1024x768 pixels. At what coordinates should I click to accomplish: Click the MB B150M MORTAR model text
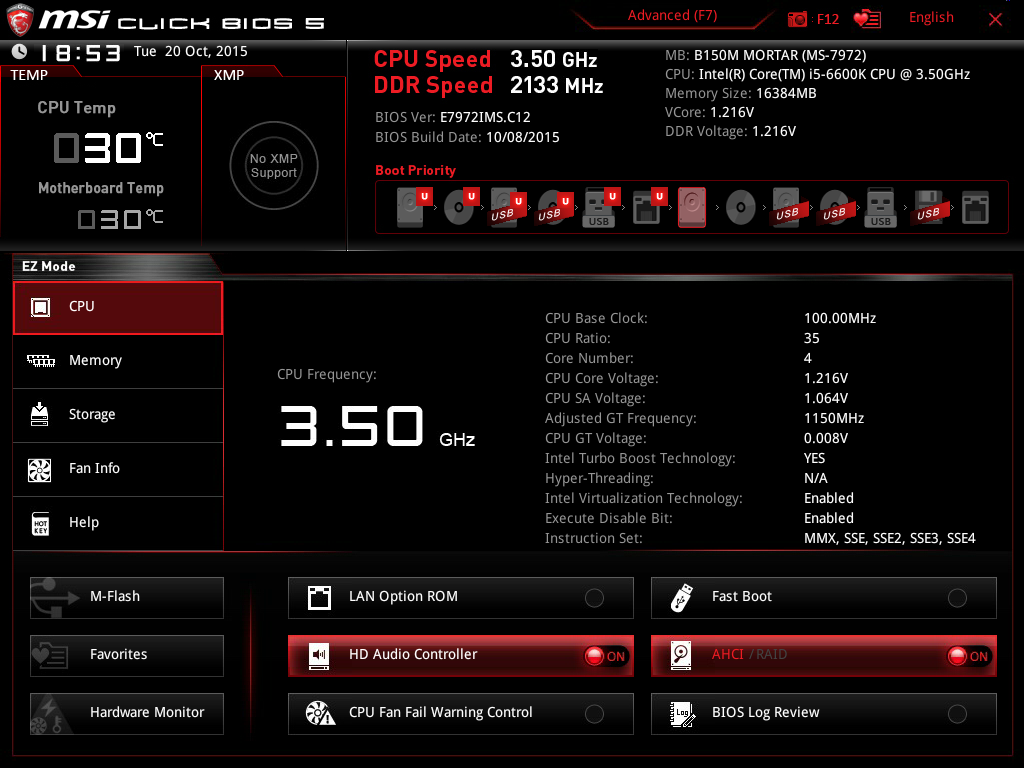765,55
